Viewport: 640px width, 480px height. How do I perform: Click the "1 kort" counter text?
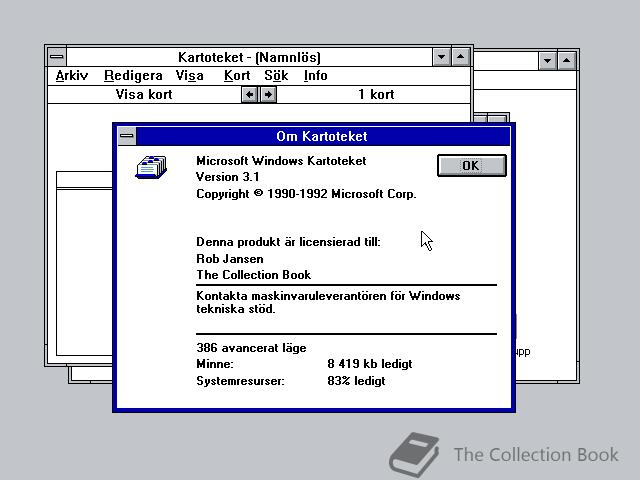pos(376,95)
